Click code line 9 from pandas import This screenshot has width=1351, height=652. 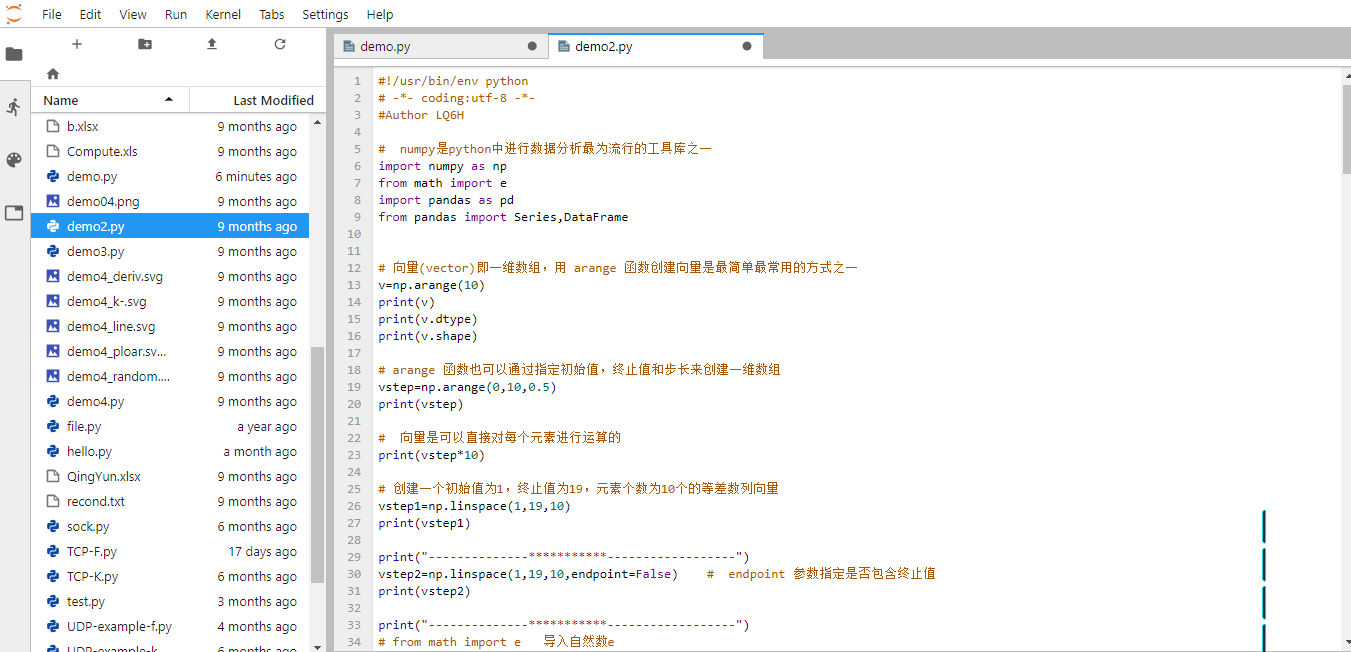coord(503,217)
